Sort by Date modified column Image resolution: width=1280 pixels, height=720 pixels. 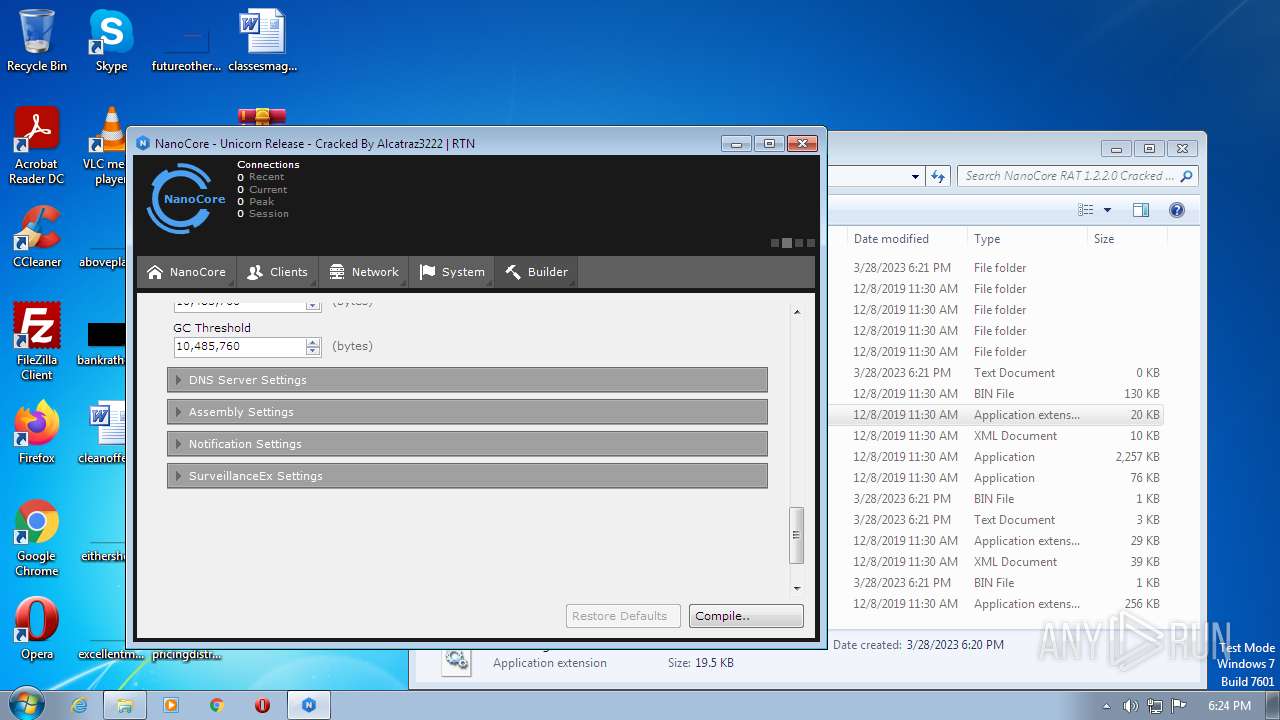pyautogui.click(x=906, y=239)
